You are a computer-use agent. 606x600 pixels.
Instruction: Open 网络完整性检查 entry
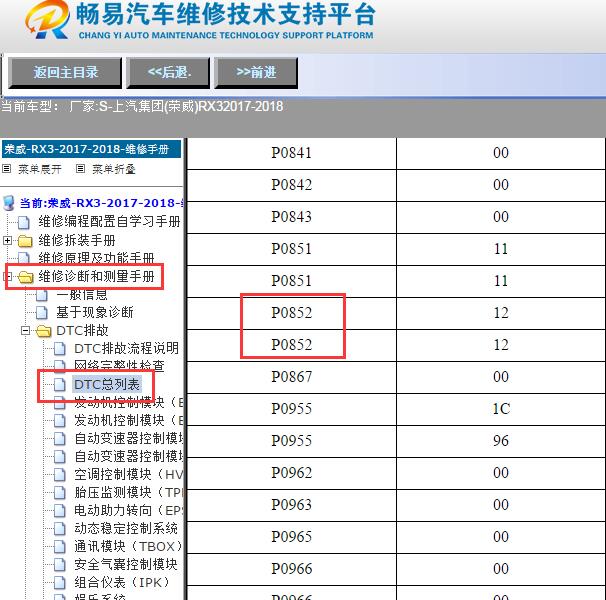coord(119,366)
